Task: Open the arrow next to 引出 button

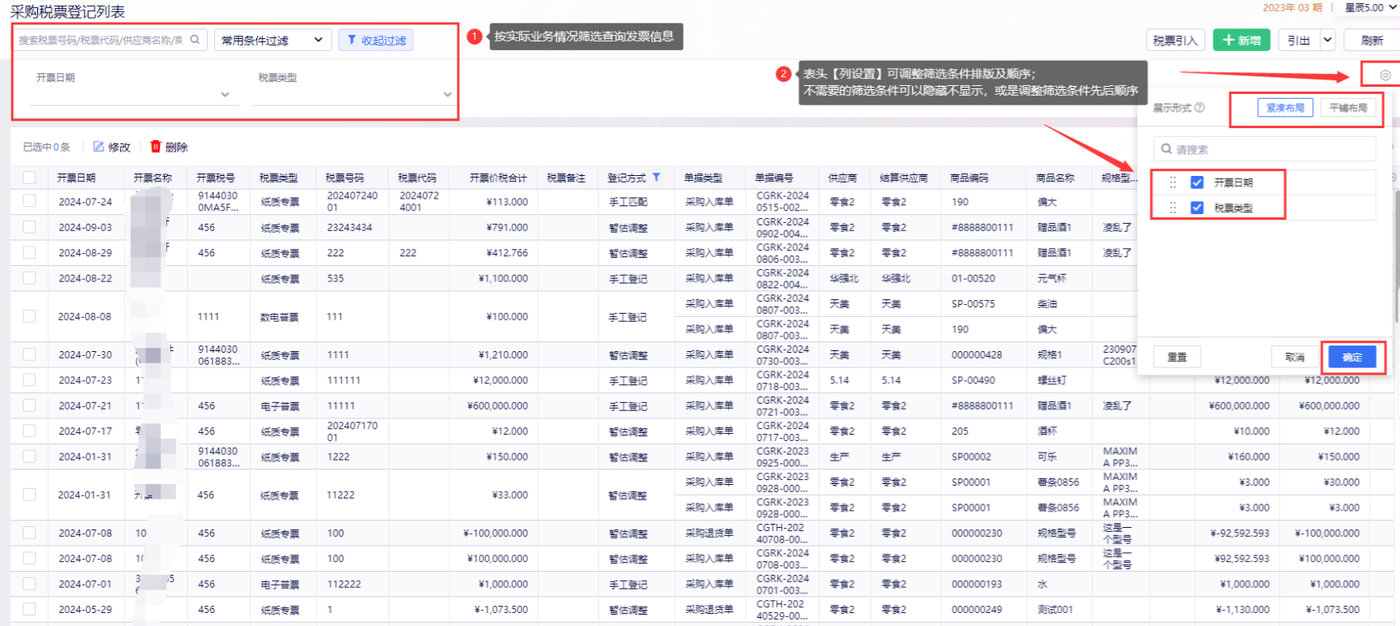Action: point(1327,40)
